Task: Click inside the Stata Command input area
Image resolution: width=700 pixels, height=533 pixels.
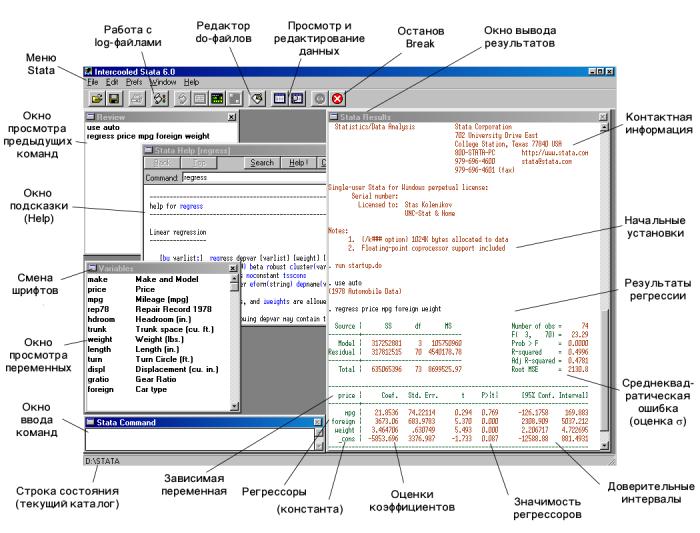Action: [x=201, y=439]
